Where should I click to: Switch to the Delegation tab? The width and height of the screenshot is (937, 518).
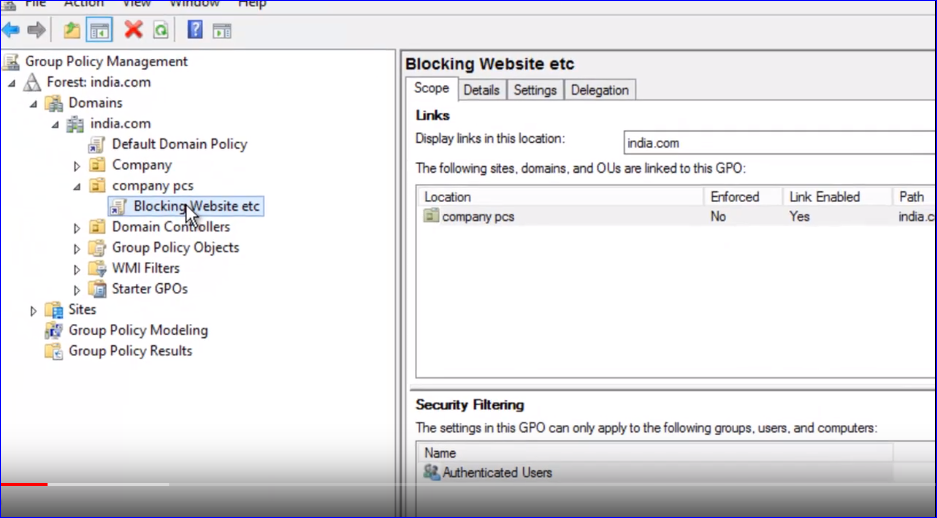click(x=599, y=90)
